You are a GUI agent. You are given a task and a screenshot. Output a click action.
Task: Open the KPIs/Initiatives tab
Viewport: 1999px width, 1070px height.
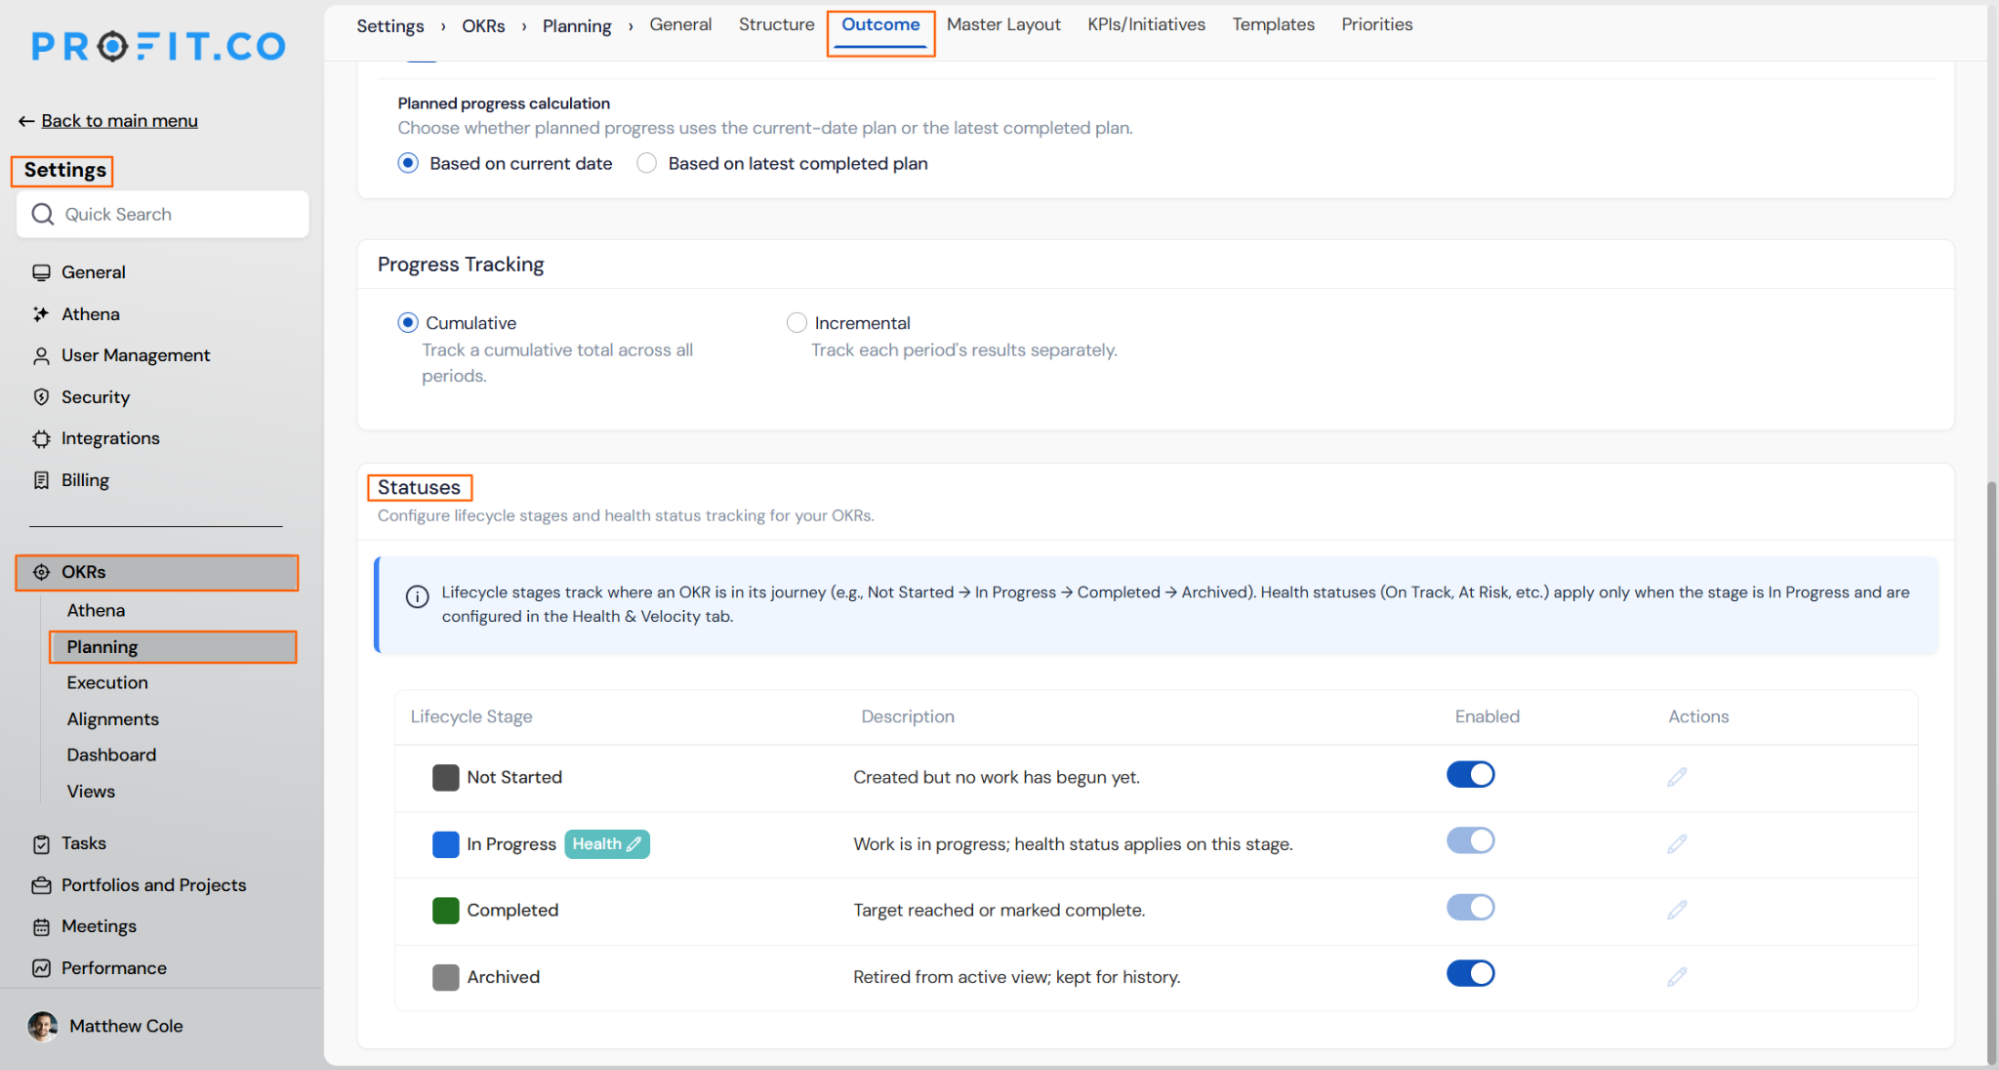(1146, 25)
